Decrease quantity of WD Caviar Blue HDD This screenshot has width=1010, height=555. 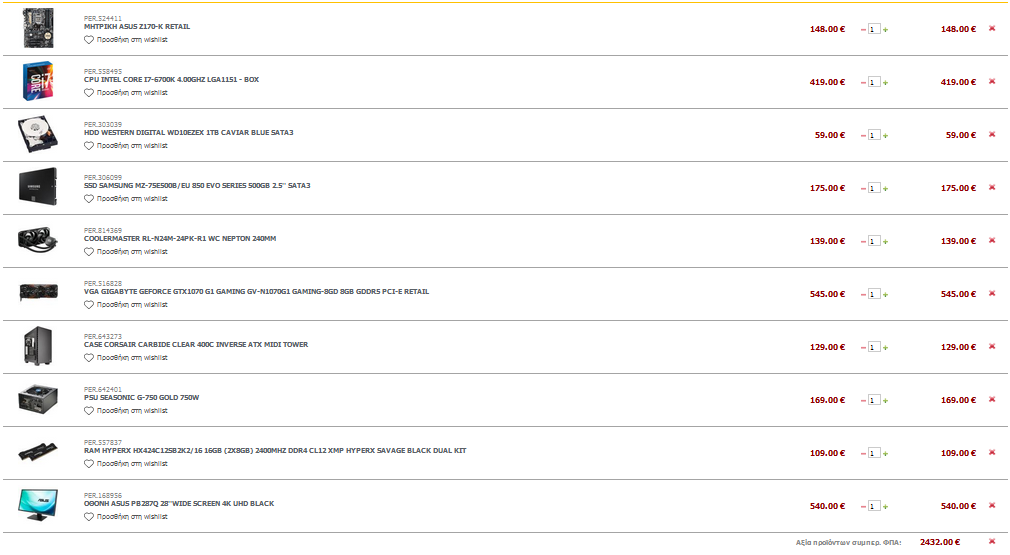tap(863, 135)
